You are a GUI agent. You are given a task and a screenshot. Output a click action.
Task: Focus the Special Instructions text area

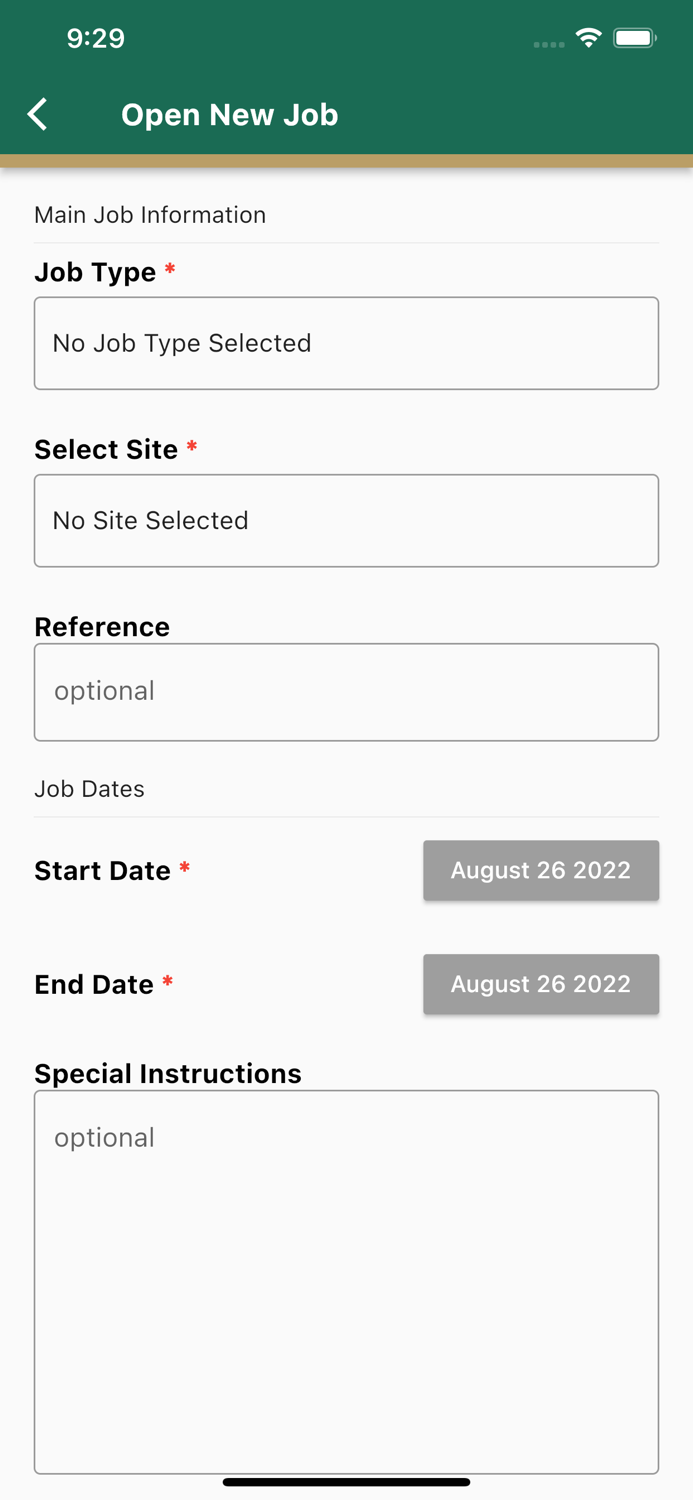346,1282
